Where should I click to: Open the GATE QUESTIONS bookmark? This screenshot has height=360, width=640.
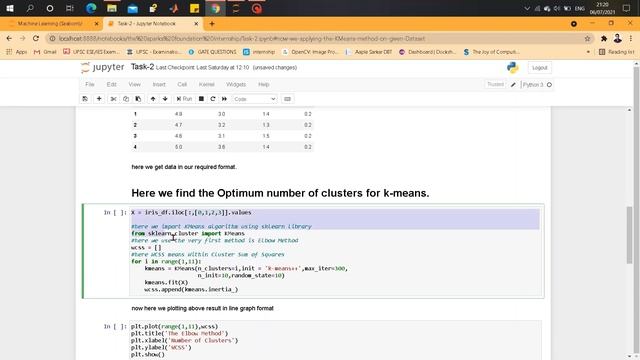coord(212,52)
